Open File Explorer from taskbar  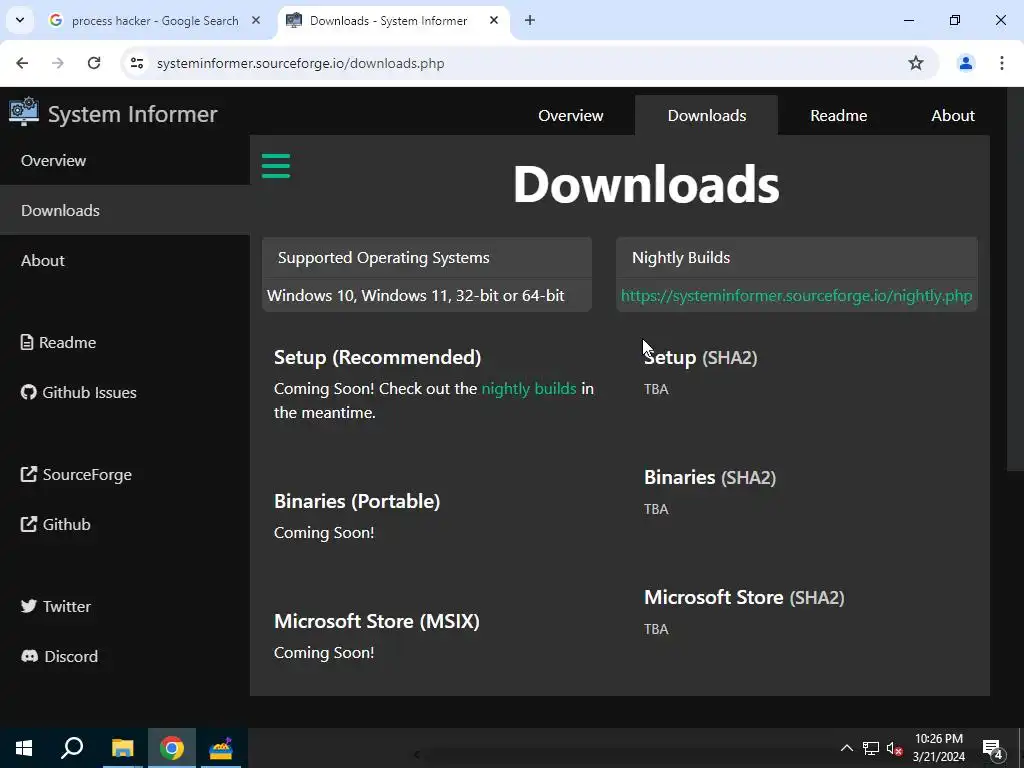coord(122,748)
